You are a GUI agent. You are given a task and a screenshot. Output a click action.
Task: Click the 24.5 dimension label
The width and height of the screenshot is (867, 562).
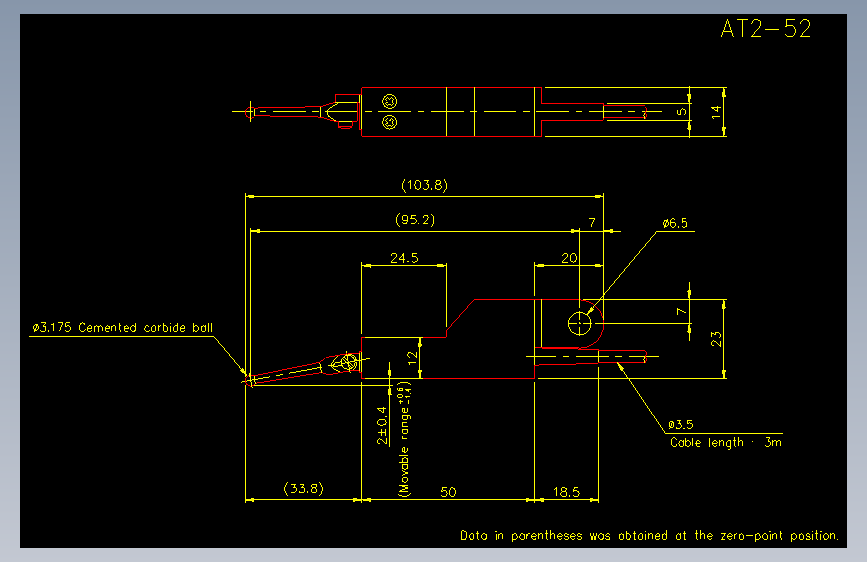404,258
